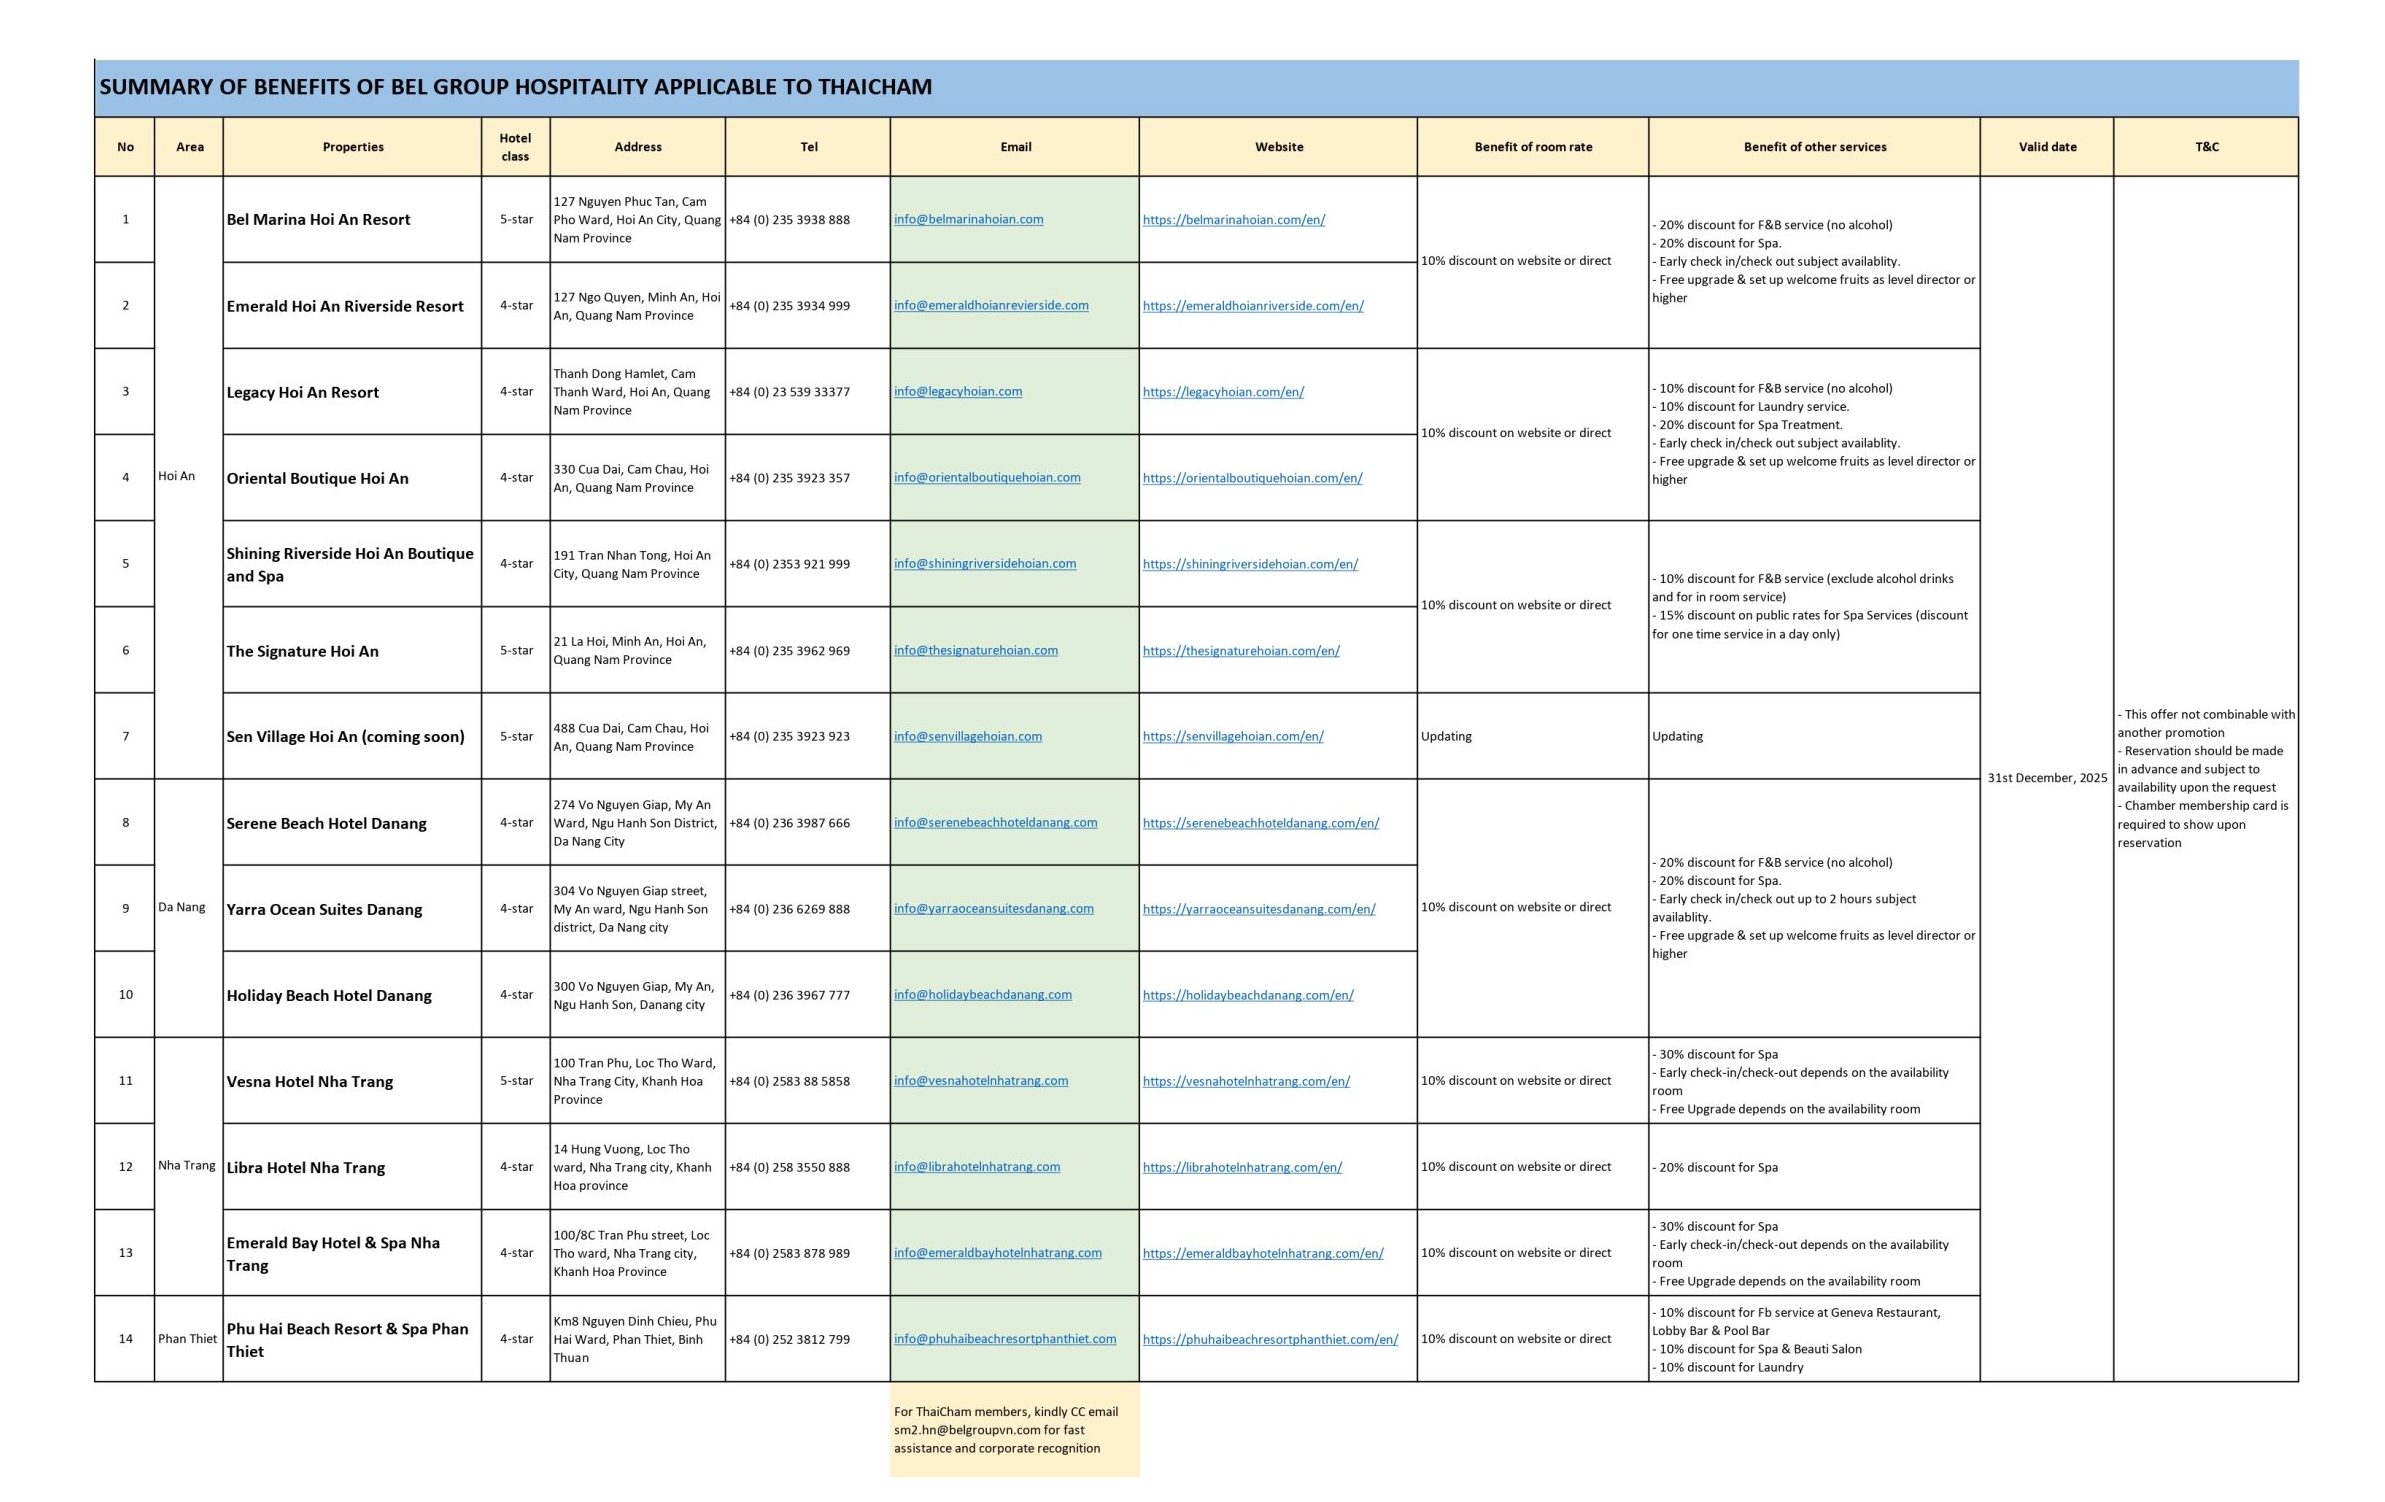
Task: Open info@senvillagehoian.com email link
Action: [x=968, y=736]
